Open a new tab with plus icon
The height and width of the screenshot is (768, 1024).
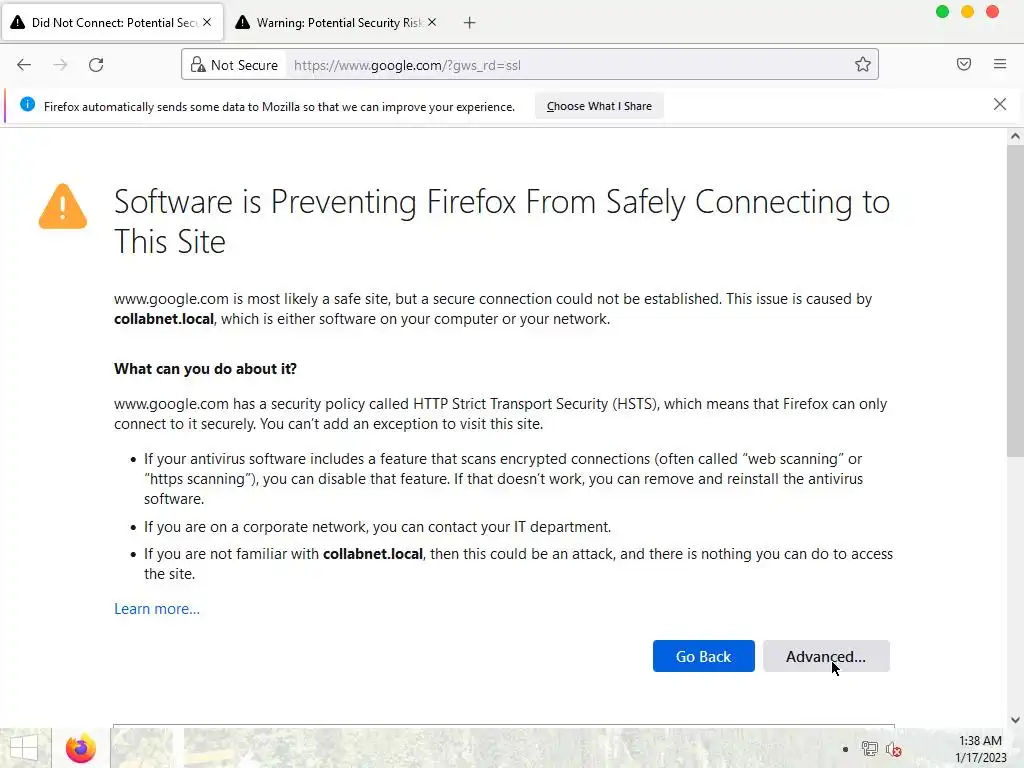pos(470,22)
